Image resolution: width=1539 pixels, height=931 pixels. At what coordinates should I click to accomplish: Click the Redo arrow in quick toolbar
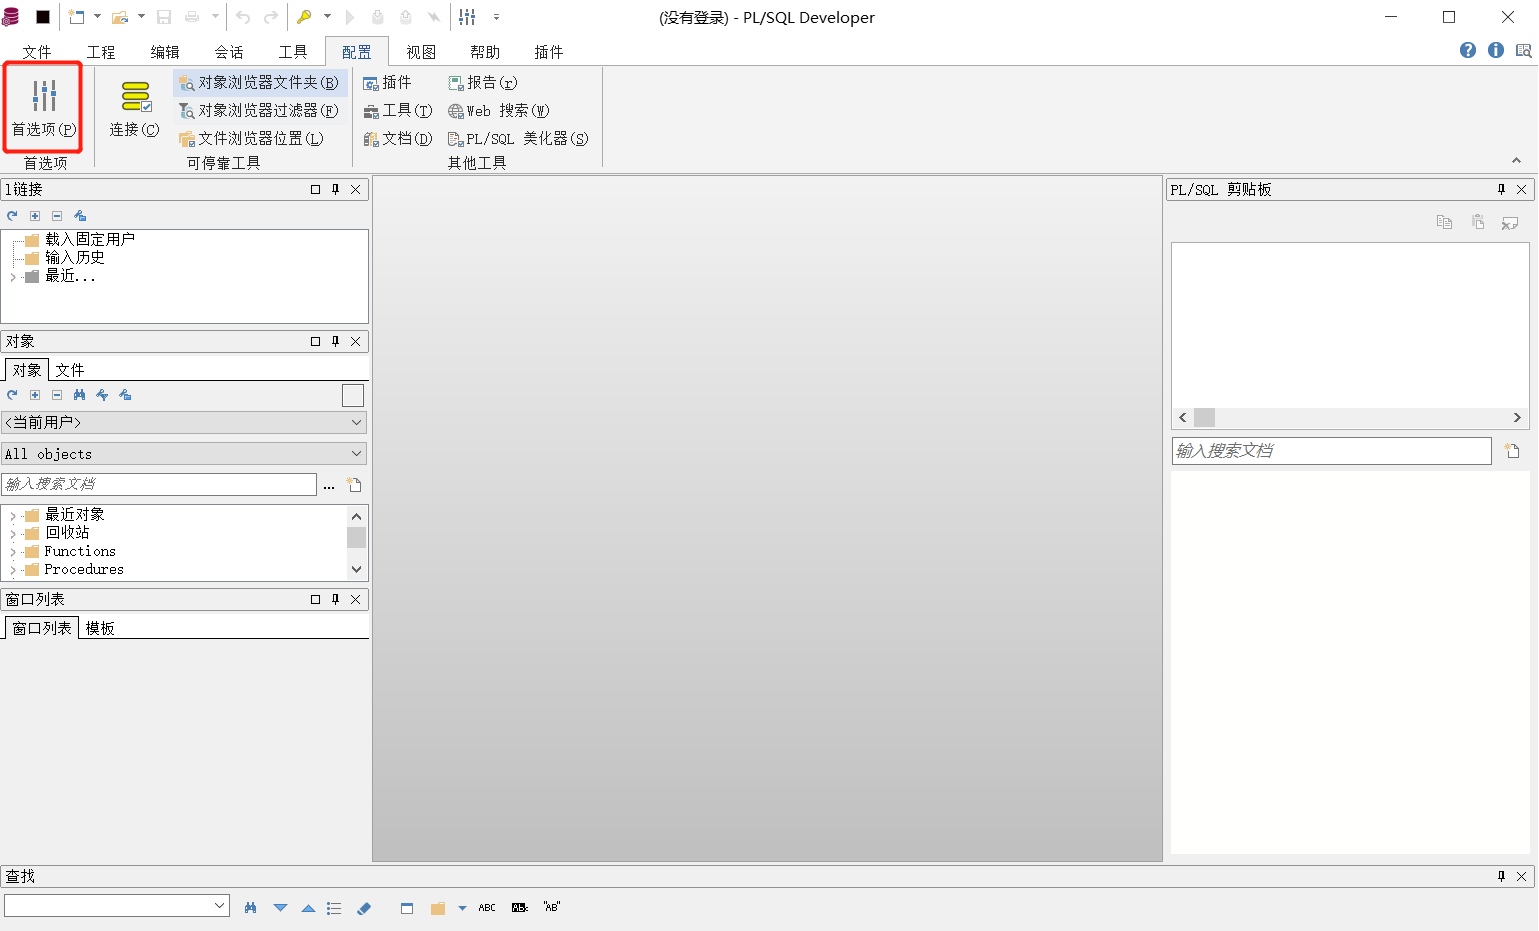coord(271,17)
